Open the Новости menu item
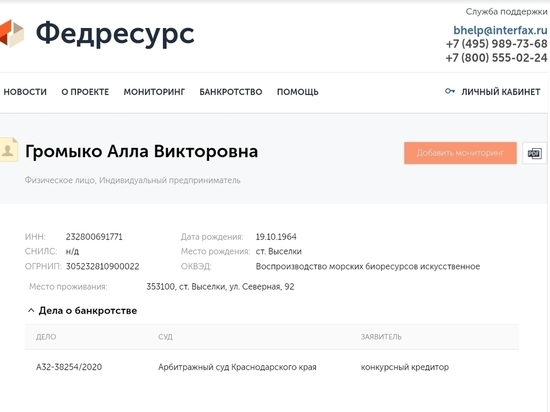Screen dimensions: 550x412 click(25, 92)
